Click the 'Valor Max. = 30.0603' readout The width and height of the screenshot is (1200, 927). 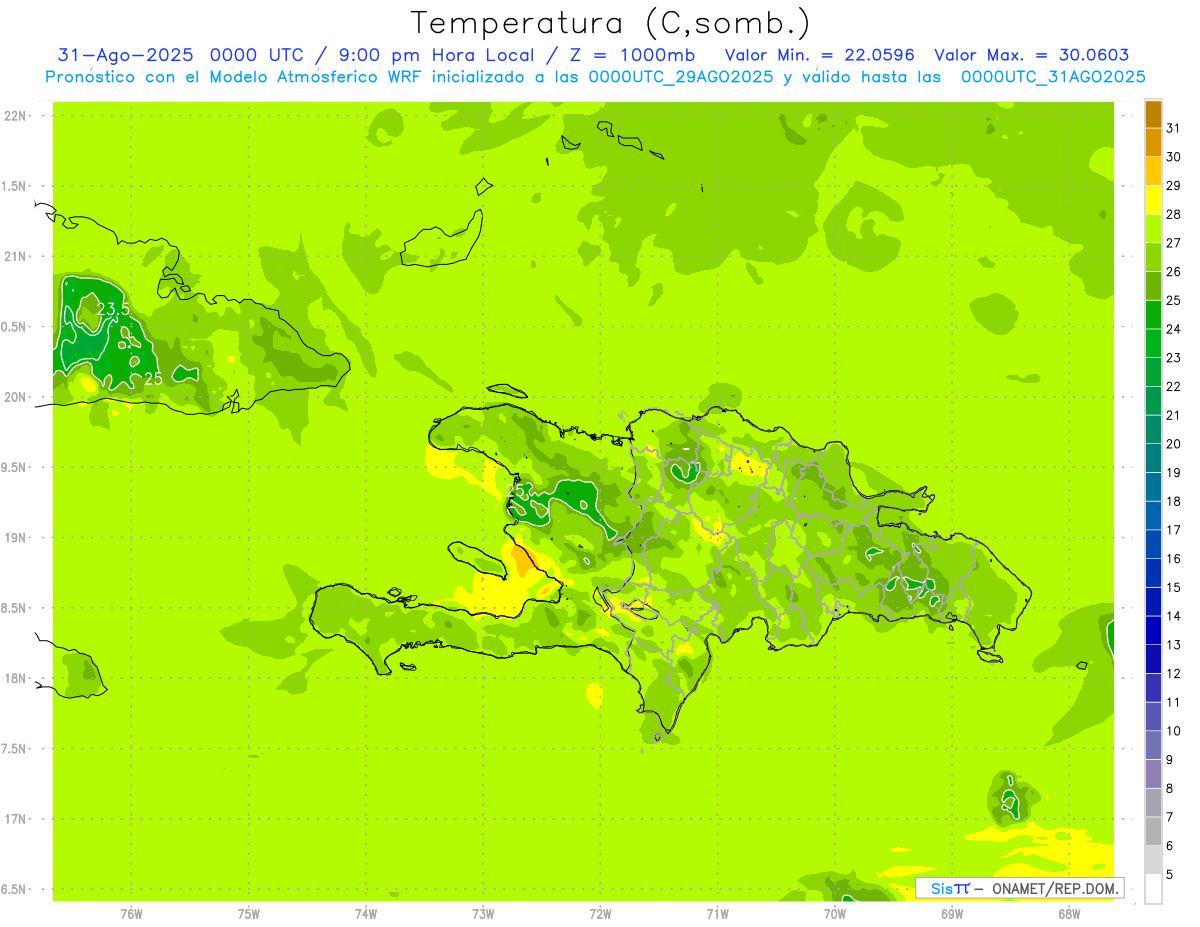[1031, 55]
